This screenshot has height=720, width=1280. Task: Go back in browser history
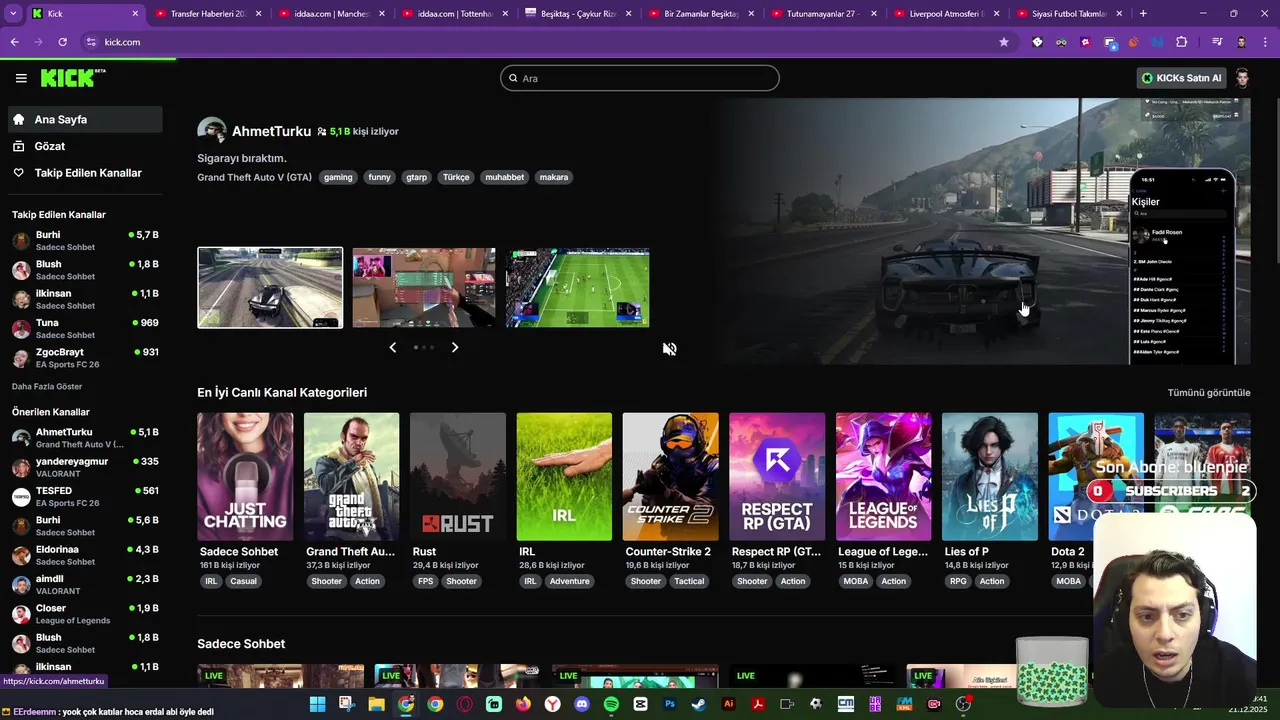click(14, 42)
